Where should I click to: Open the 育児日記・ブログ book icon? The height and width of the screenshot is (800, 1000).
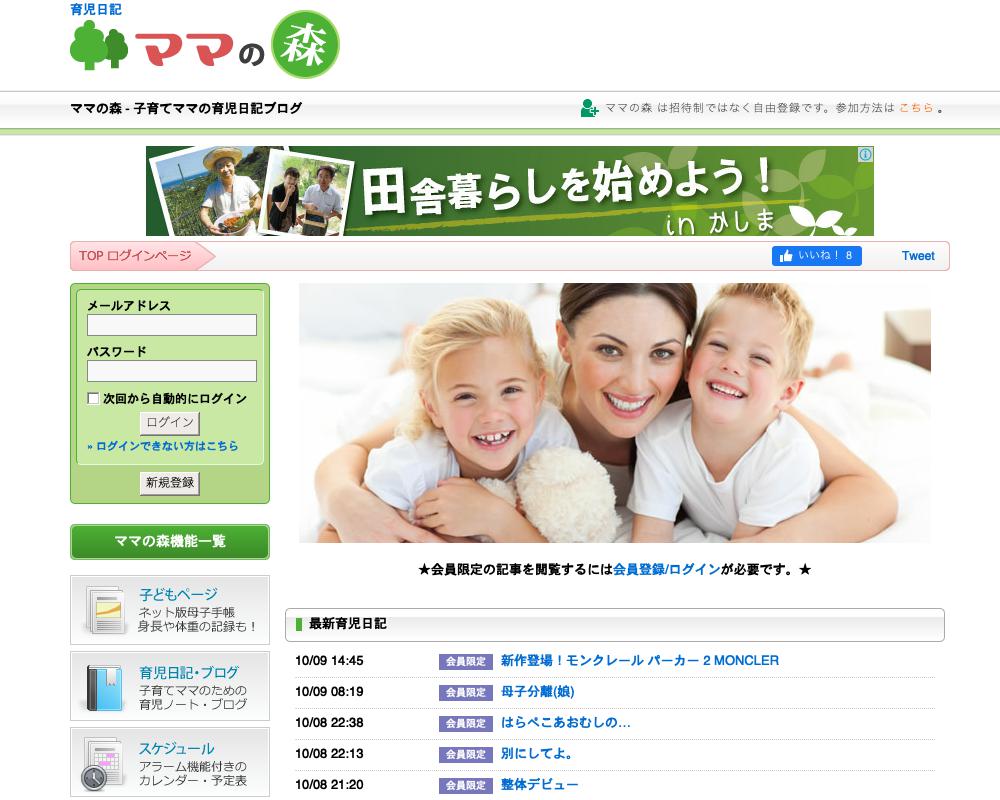[104, 687]
